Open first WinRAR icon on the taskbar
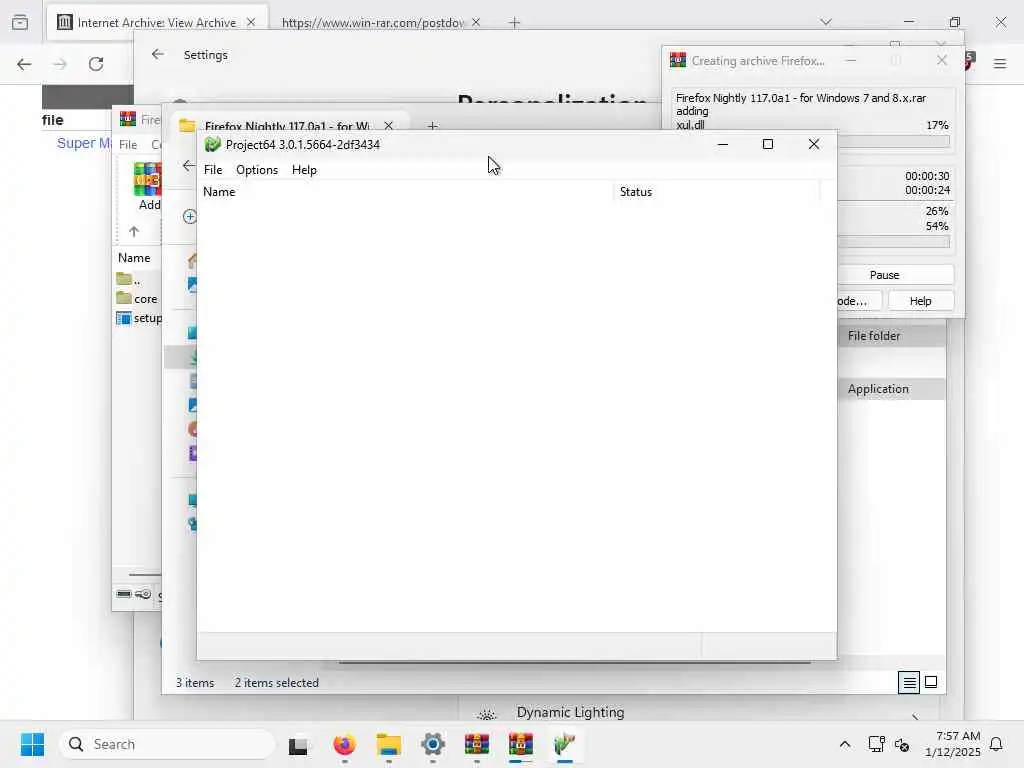Screen dimensions: 1024x768 (x=477, y=744)
